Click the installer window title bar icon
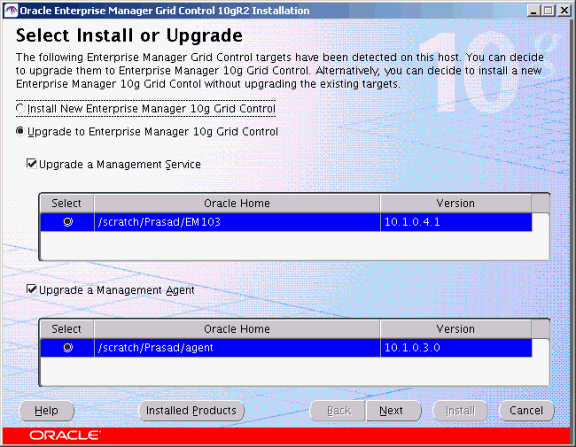576x447 pixels. [x=11, y=10]
